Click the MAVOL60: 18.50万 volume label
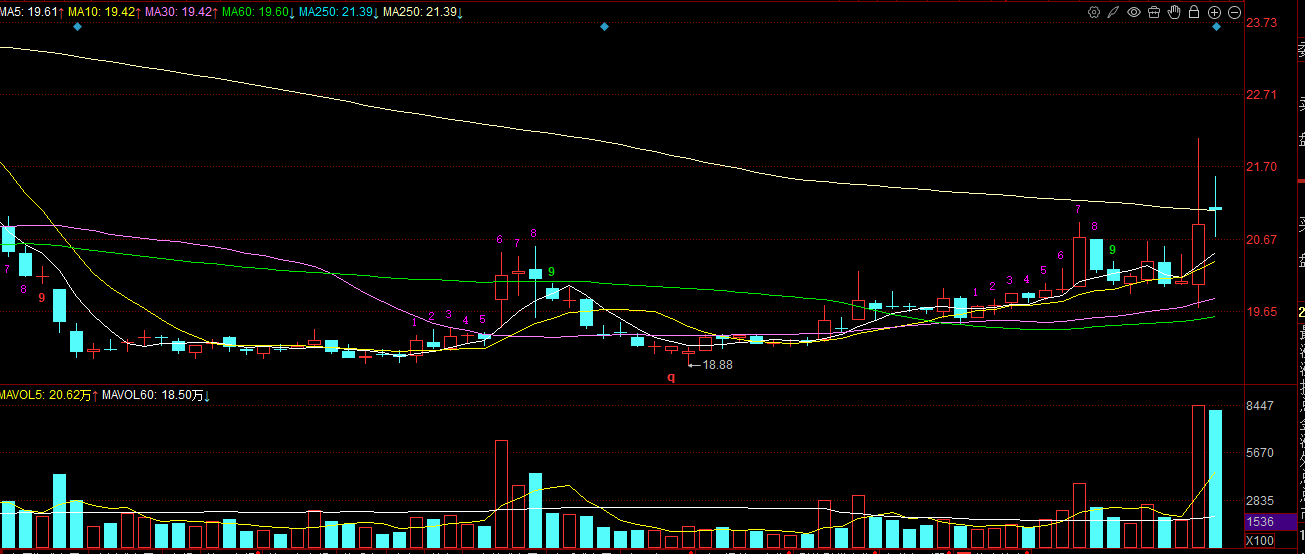The image size is (1305, 554). coord(154,396)
